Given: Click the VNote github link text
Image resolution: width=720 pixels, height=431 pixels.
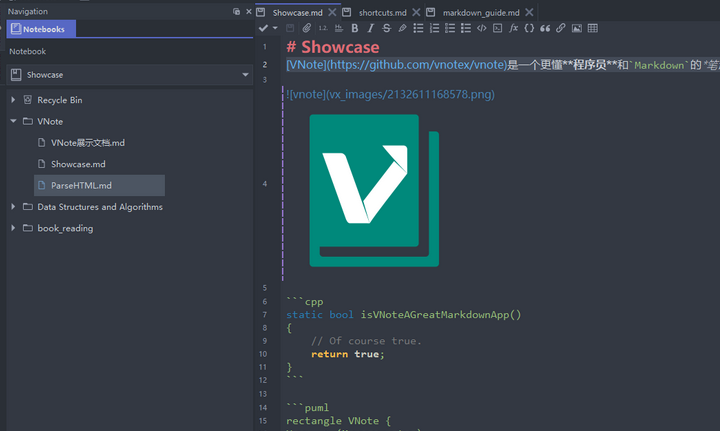Looking at the screenshot, I should coord(396,65).
